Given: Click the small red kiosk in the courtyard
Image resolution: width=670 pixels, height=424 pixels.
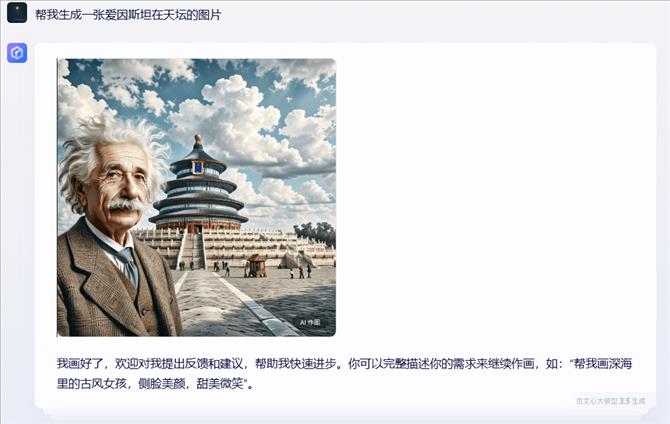Looking at the screenshot, I should point(257,266).
